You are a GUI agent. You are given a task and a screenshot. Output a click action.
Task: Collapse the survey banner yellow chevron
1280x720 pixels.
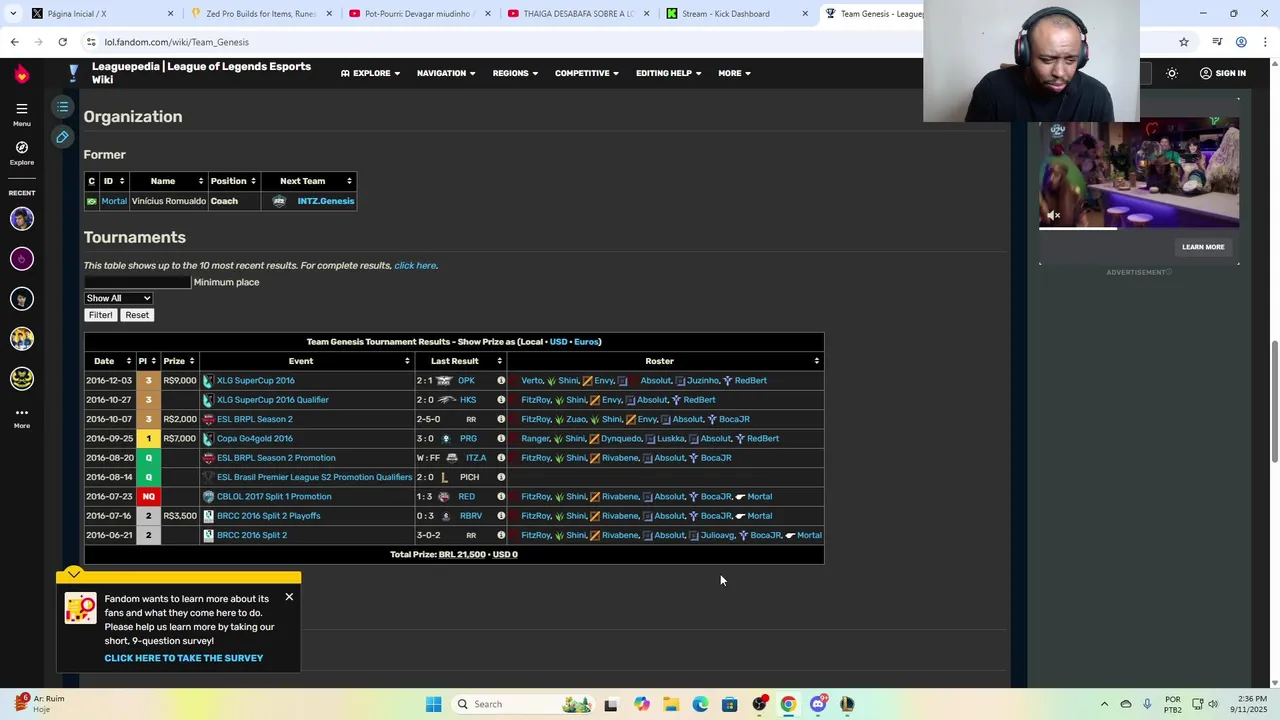click(74, 574)
